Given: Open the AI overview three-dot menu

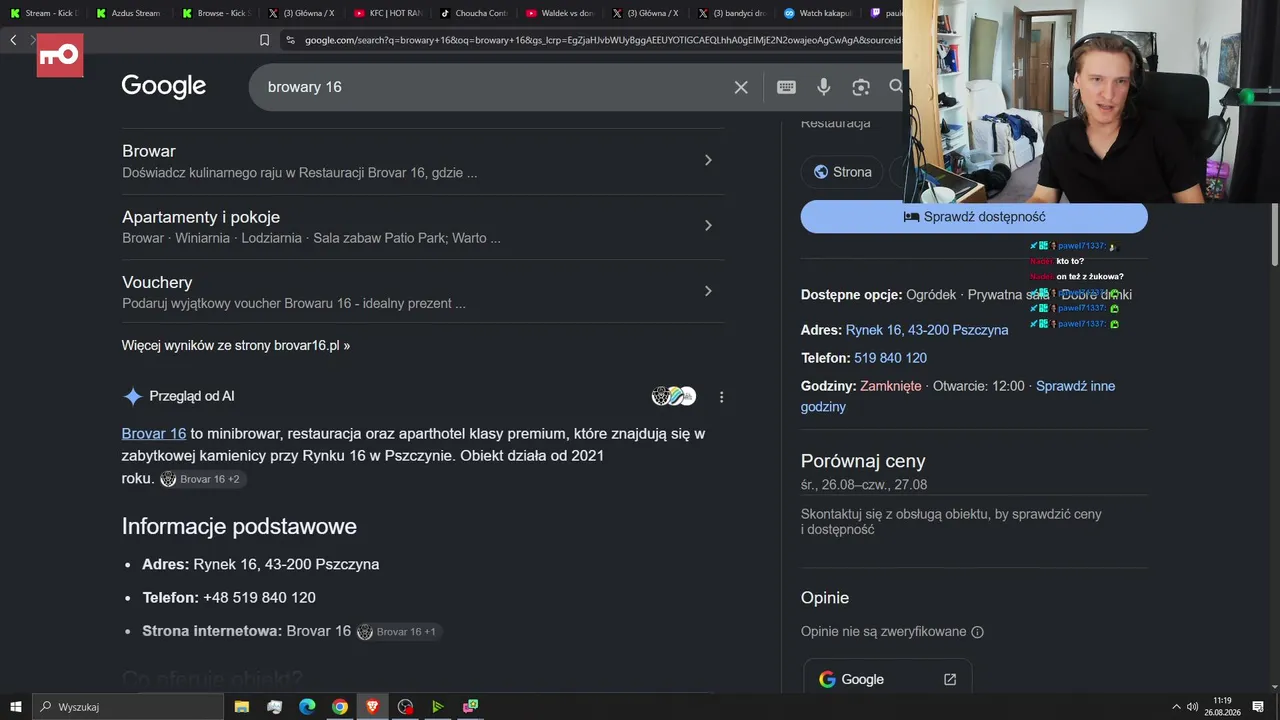Looking at the screenshot, I should 721,397.
